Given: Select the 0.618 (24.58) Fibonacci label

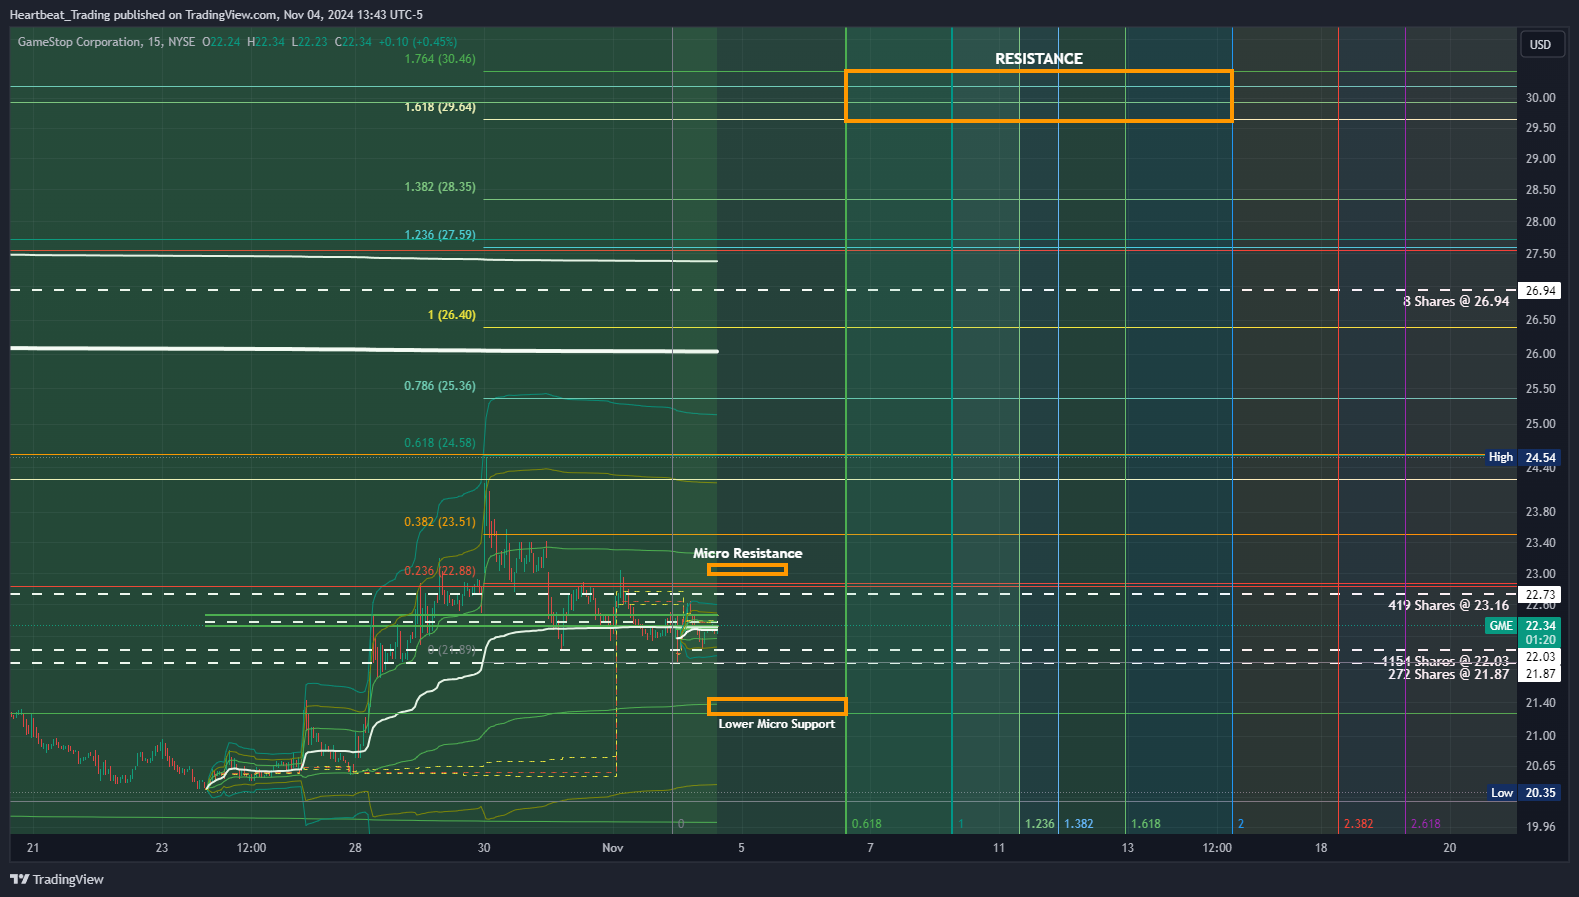Looking at the screenshot, I should (x=440, y=443).
